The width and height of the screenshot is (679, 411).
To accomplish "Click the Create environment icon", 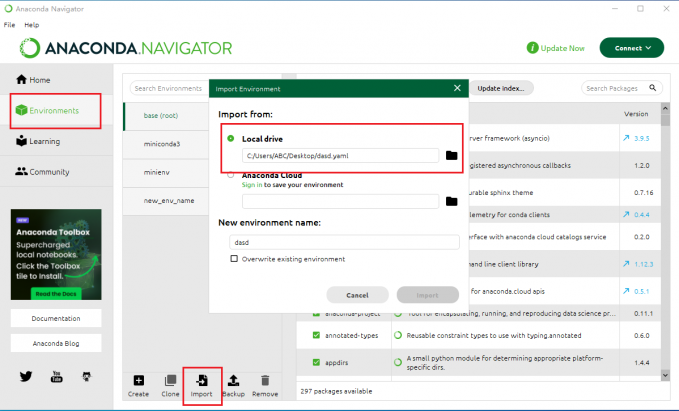I will click(x=139, y=381).
